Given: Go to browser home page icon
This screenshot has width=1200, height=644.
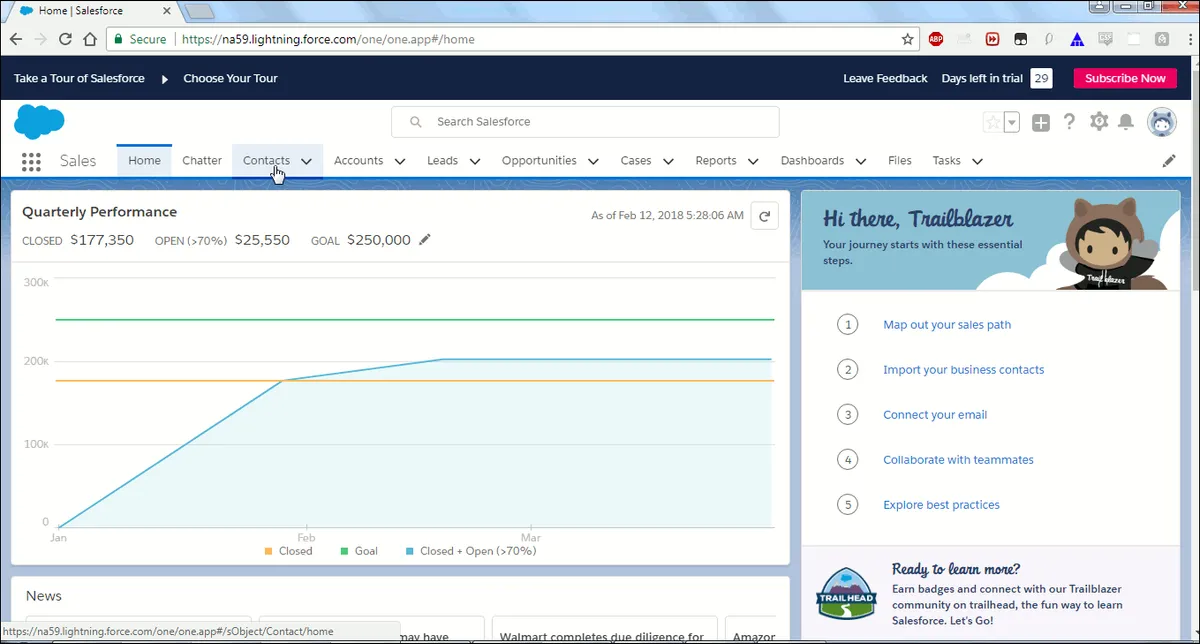Looking at the screenshot, I should (x=90, y=39).
